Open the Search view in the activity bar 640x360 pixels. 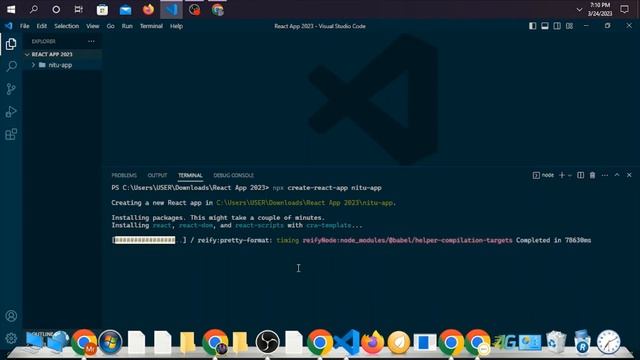(x=11, y=66)
